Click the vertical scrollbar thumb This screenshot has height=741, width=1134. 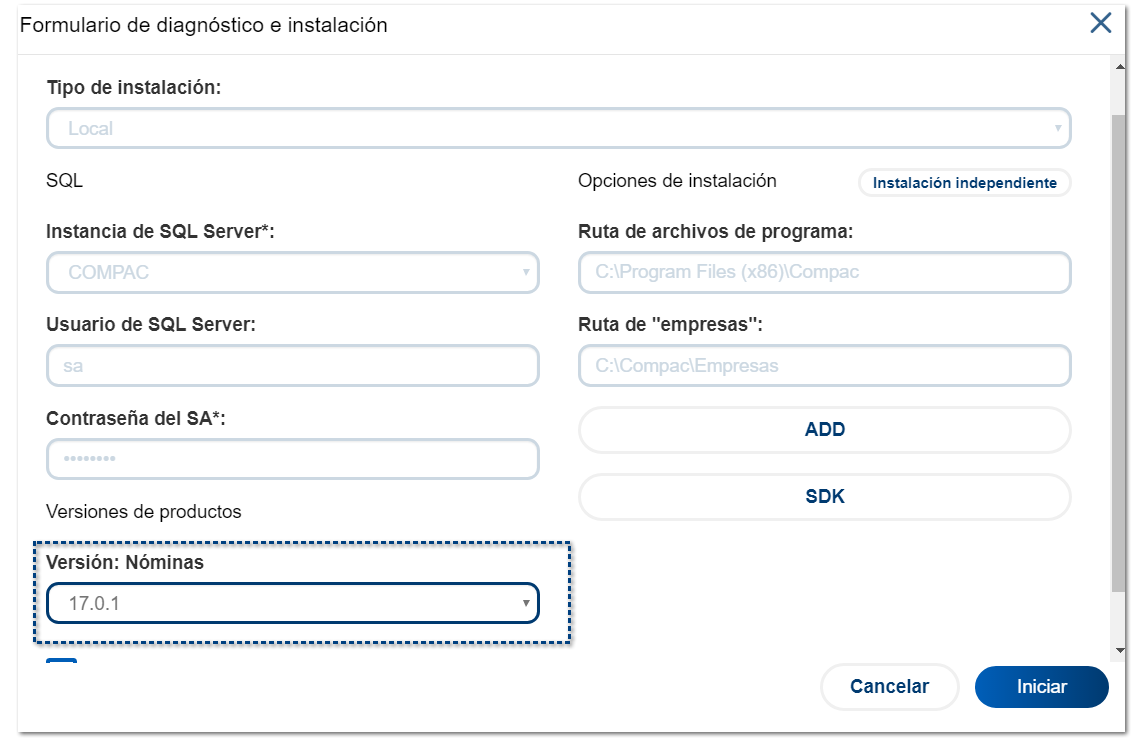click(1119, 350)
